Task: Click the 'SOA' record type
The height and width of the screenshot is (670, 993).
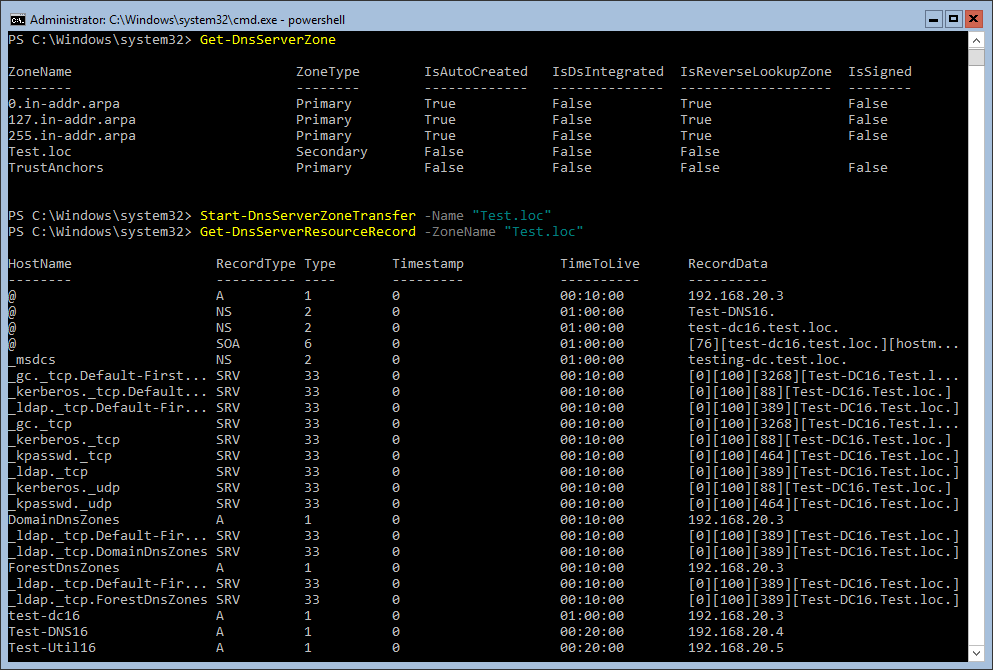Action: coord(228,344)
